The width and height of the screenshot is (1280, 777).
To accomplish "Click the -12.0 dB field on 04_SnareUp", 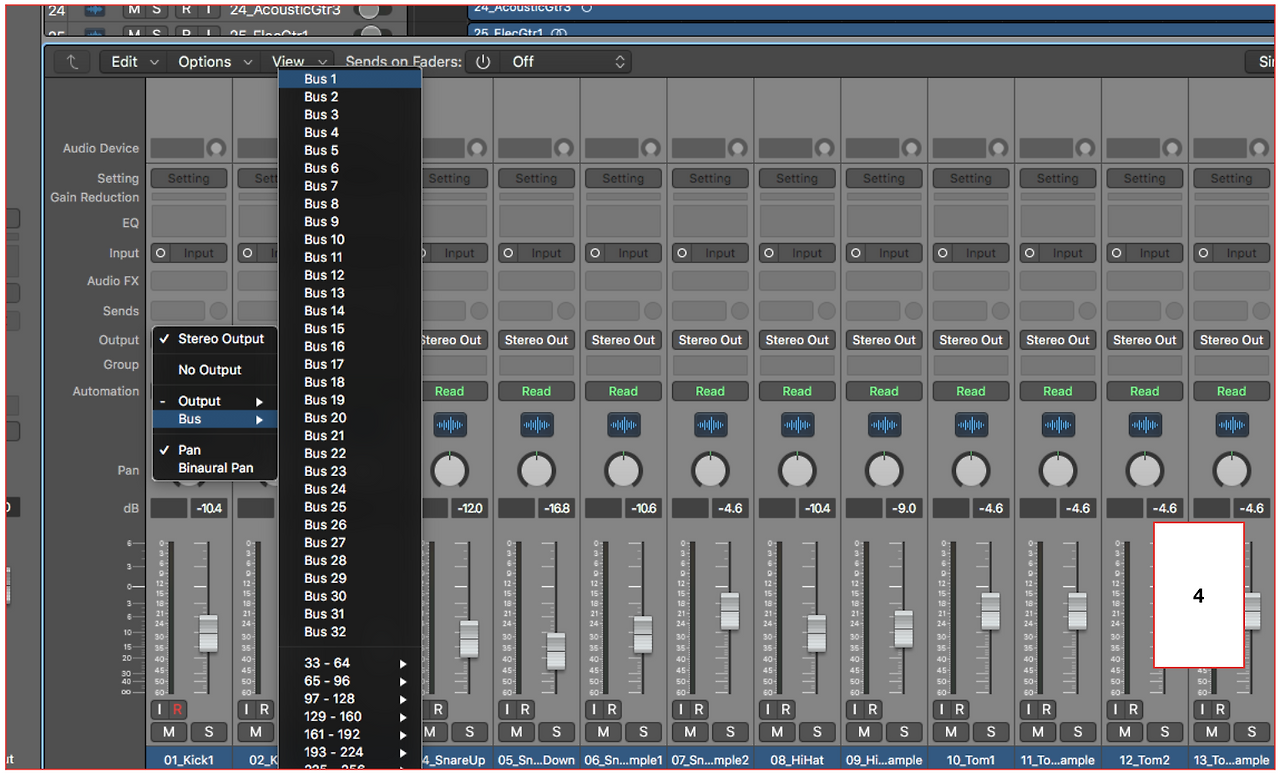I will point(469,509).
